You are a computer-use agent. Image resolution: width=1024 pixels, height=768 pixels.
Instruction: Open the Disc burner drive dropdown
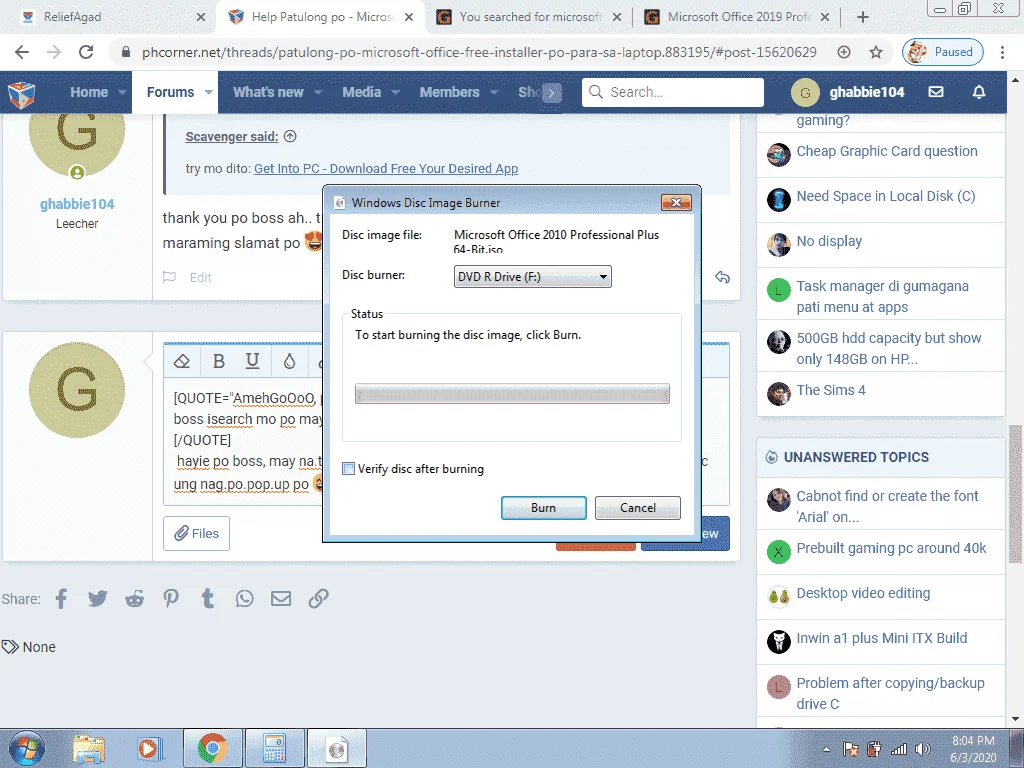click(532, 277)
